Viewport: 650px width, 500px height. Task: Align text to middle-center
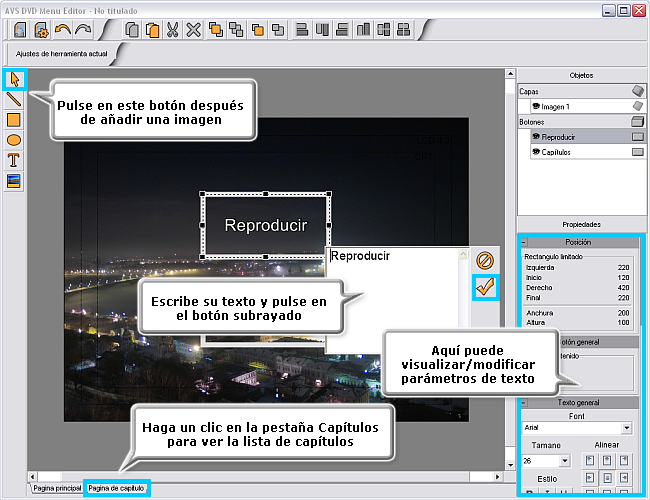[607, 478]
